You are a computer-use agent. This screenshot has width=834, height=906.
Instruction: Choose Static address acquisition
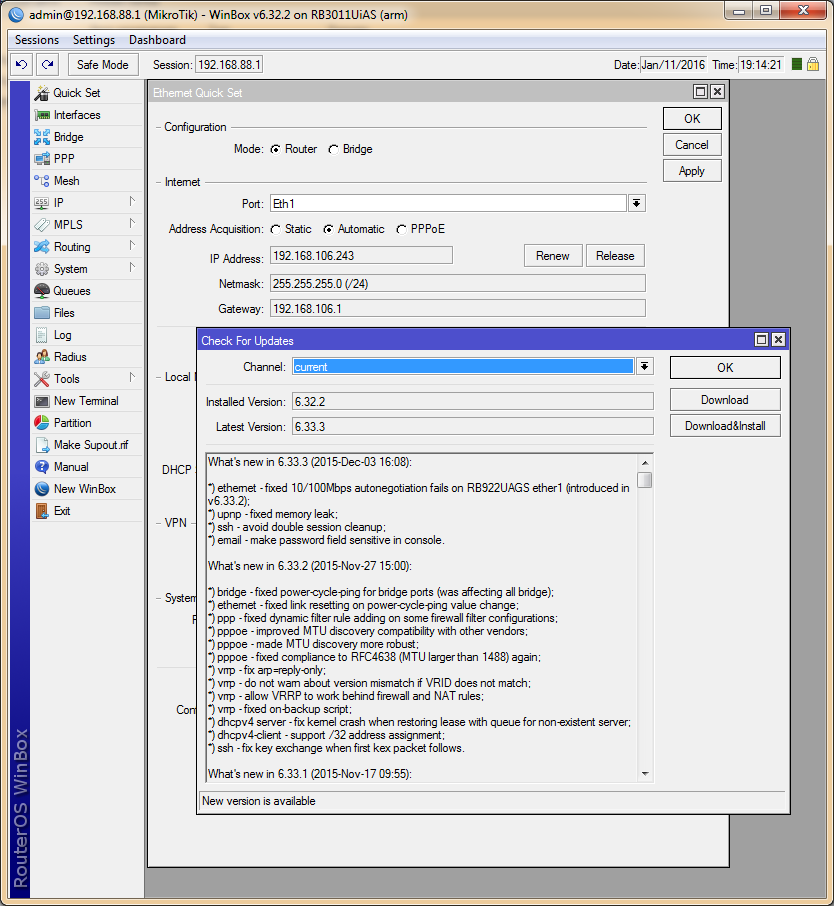pos(275,230)
